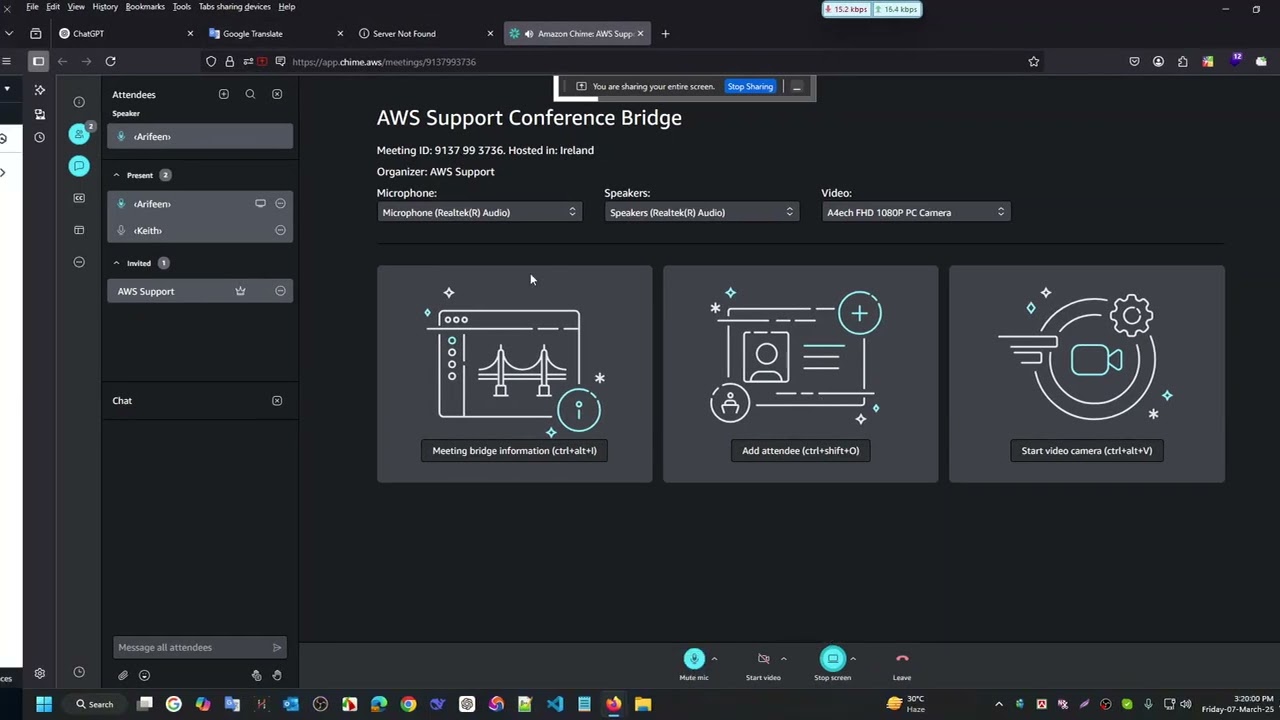Click clapping hands reaction icon
Screen dimensions: 1280x720
point(256,675)
